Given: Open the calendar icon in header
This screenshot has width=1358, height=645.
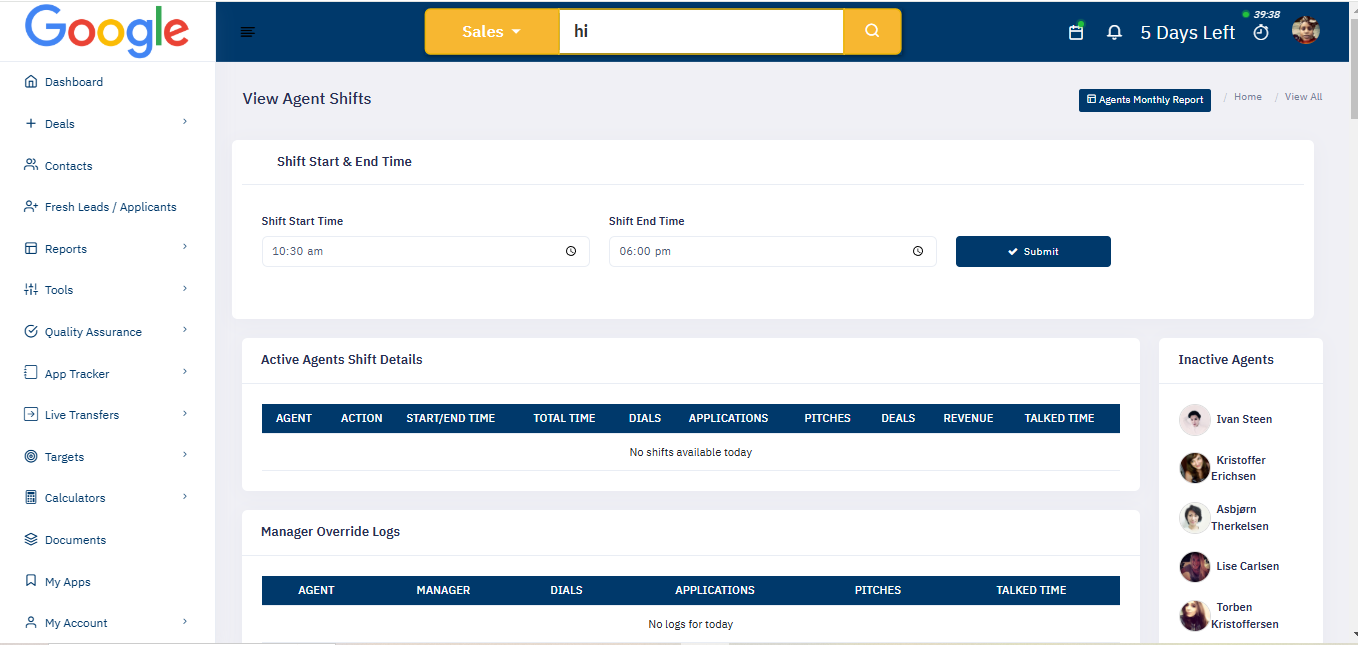Looking at the screenshot, I should (1076, 32).
